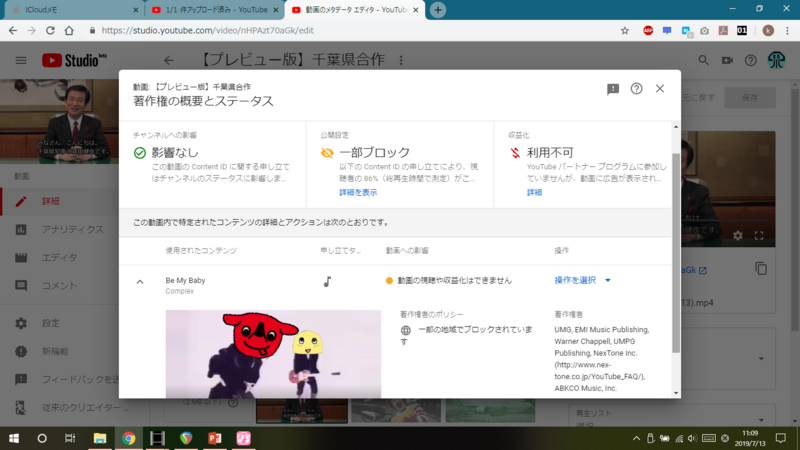
Task: Open the Studio header help icon
Action: (x=751, y=61)
